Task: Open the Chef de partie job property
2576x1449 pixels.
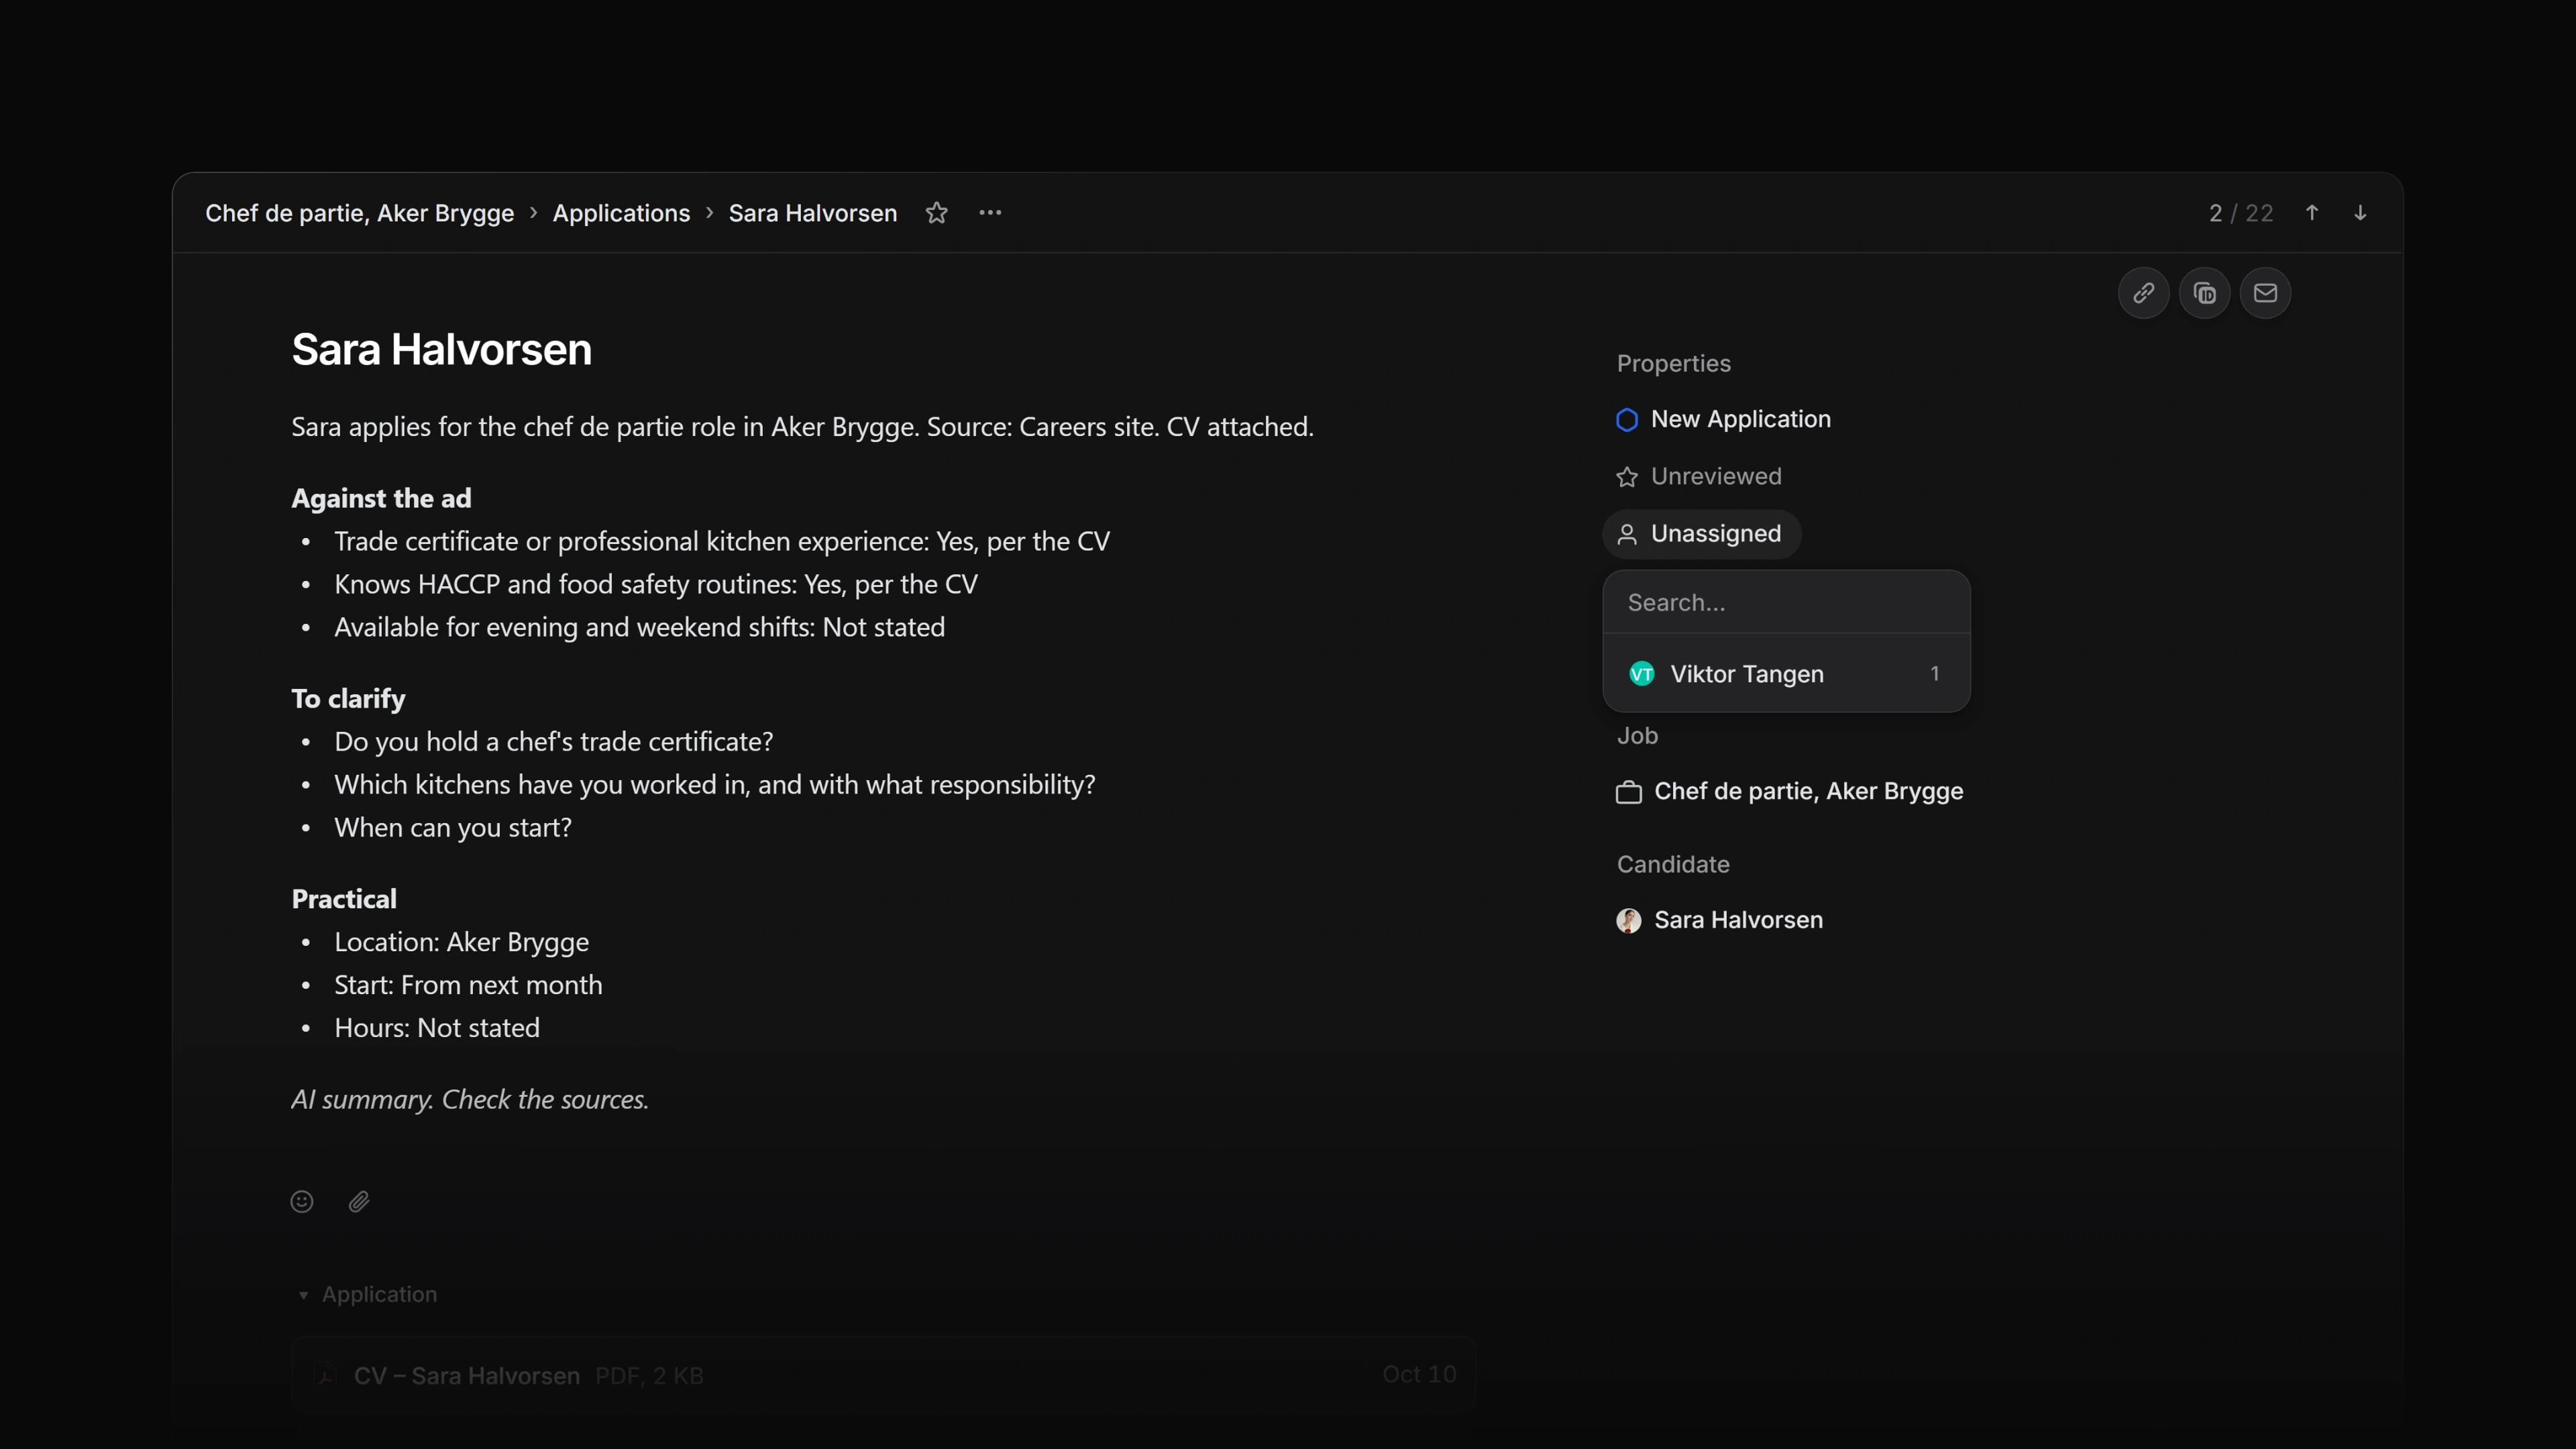Action: coord(1790,792)
